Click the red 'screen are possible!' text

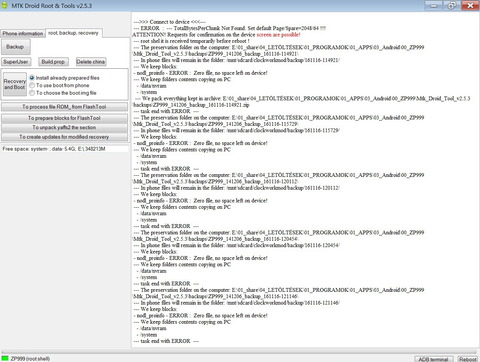coord(278,35)
